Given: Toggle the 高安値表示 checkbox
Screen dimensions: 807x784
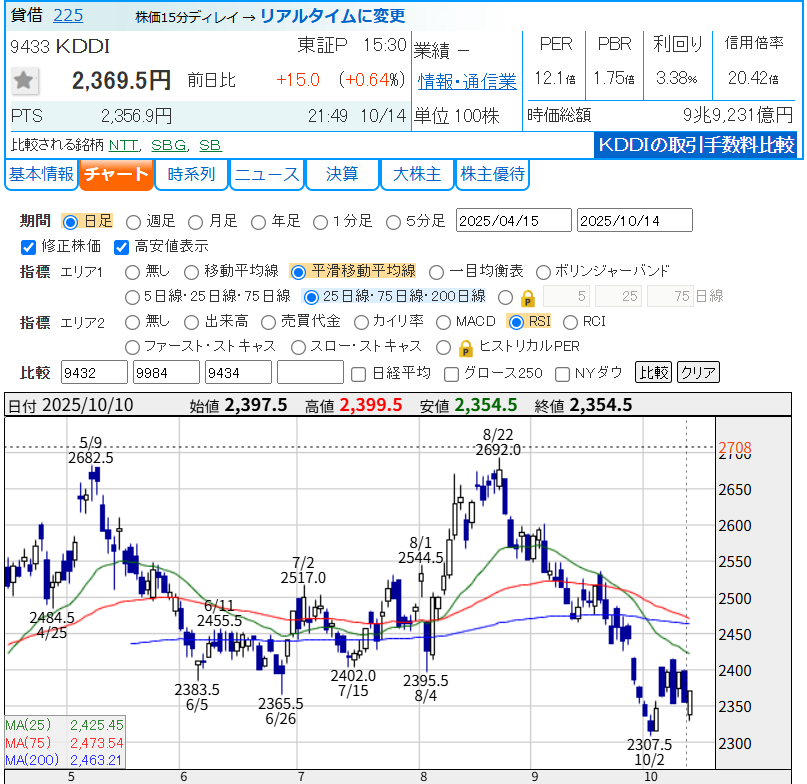Looking at the screenshot, I should point(122,246).
